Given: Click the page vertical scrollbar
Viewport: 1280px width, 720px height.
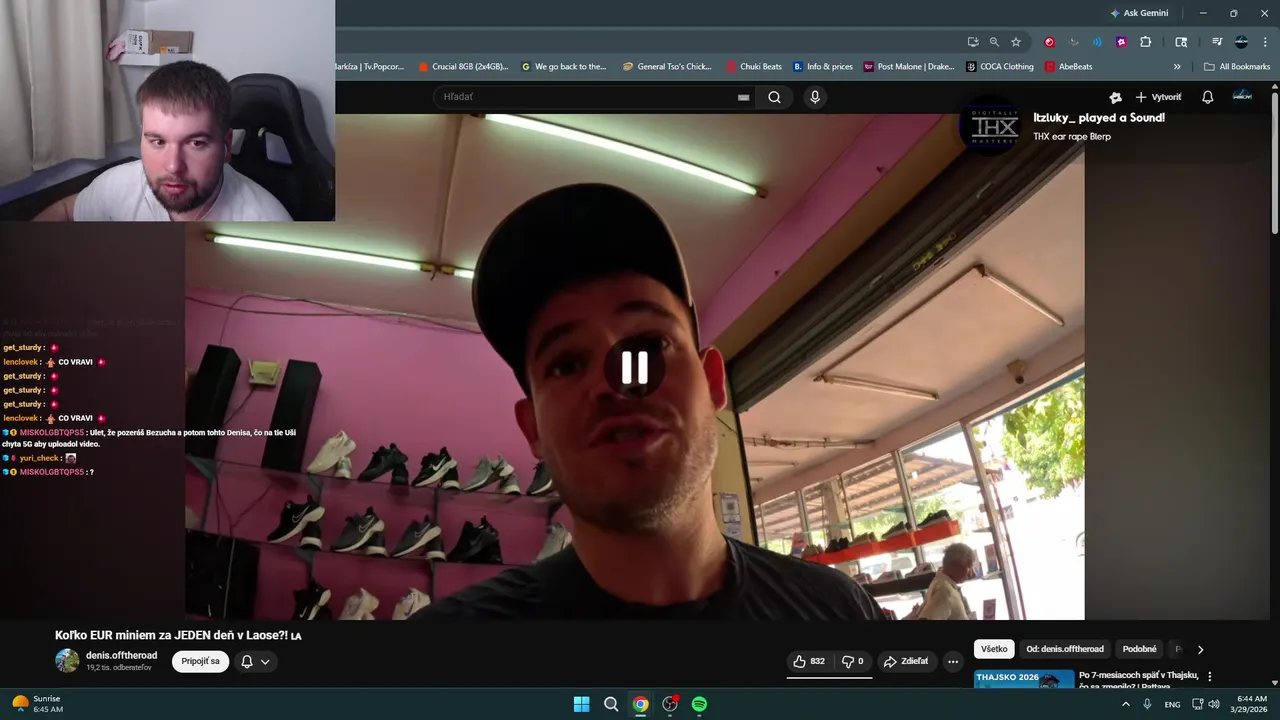Looking at the screenshot, I should 1275,161.
